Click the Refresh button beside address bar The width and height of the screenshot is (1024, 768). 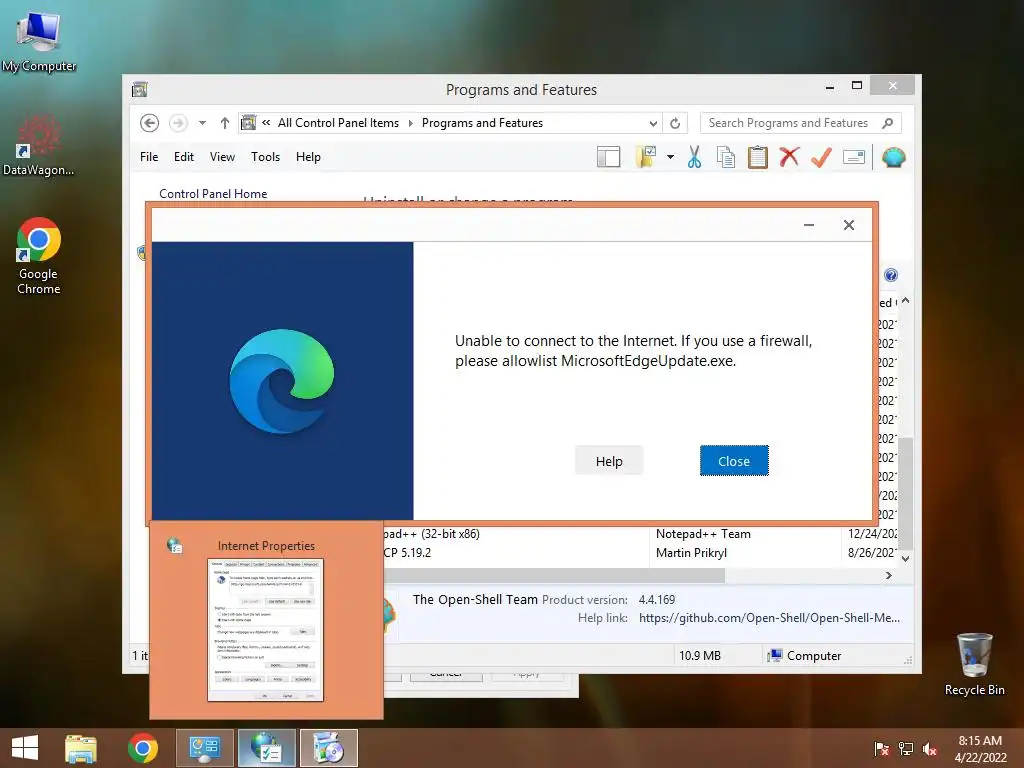[675, 123]
